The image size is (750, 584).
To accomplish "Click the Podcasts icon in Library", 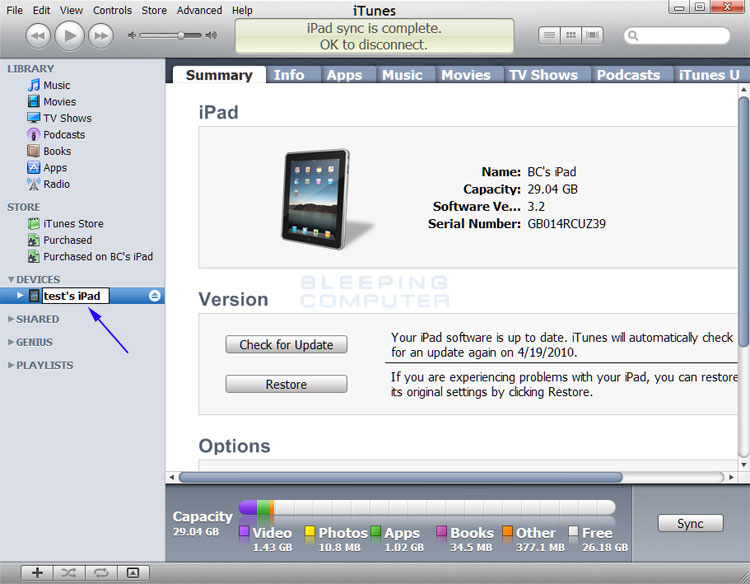I will point(33,134).
